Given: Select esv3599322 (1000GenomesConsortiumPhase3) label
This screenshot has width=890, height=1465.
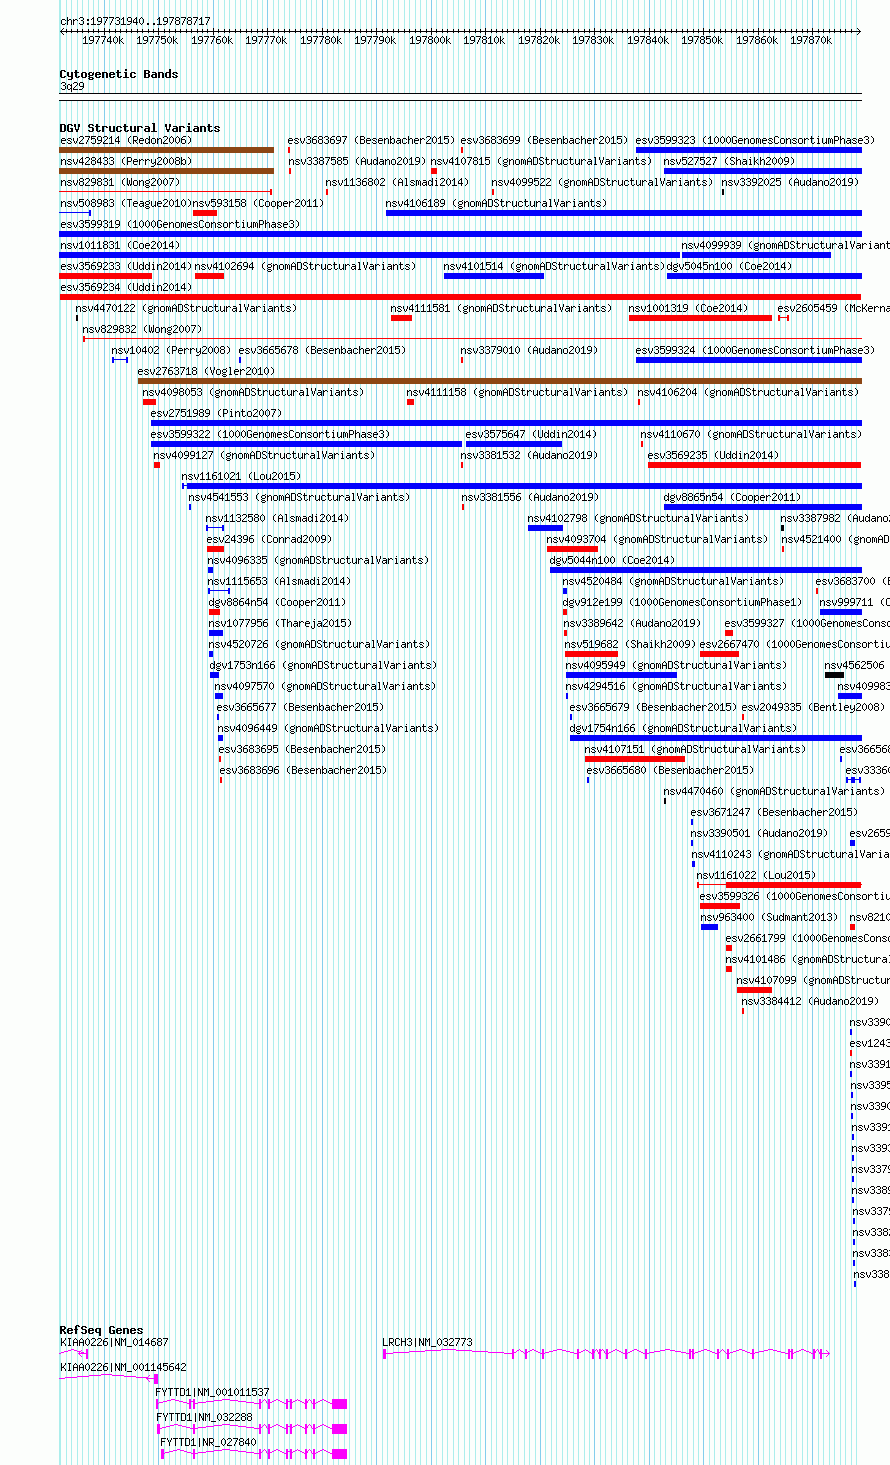Looking at the screenshot, I should coord(271,434).
